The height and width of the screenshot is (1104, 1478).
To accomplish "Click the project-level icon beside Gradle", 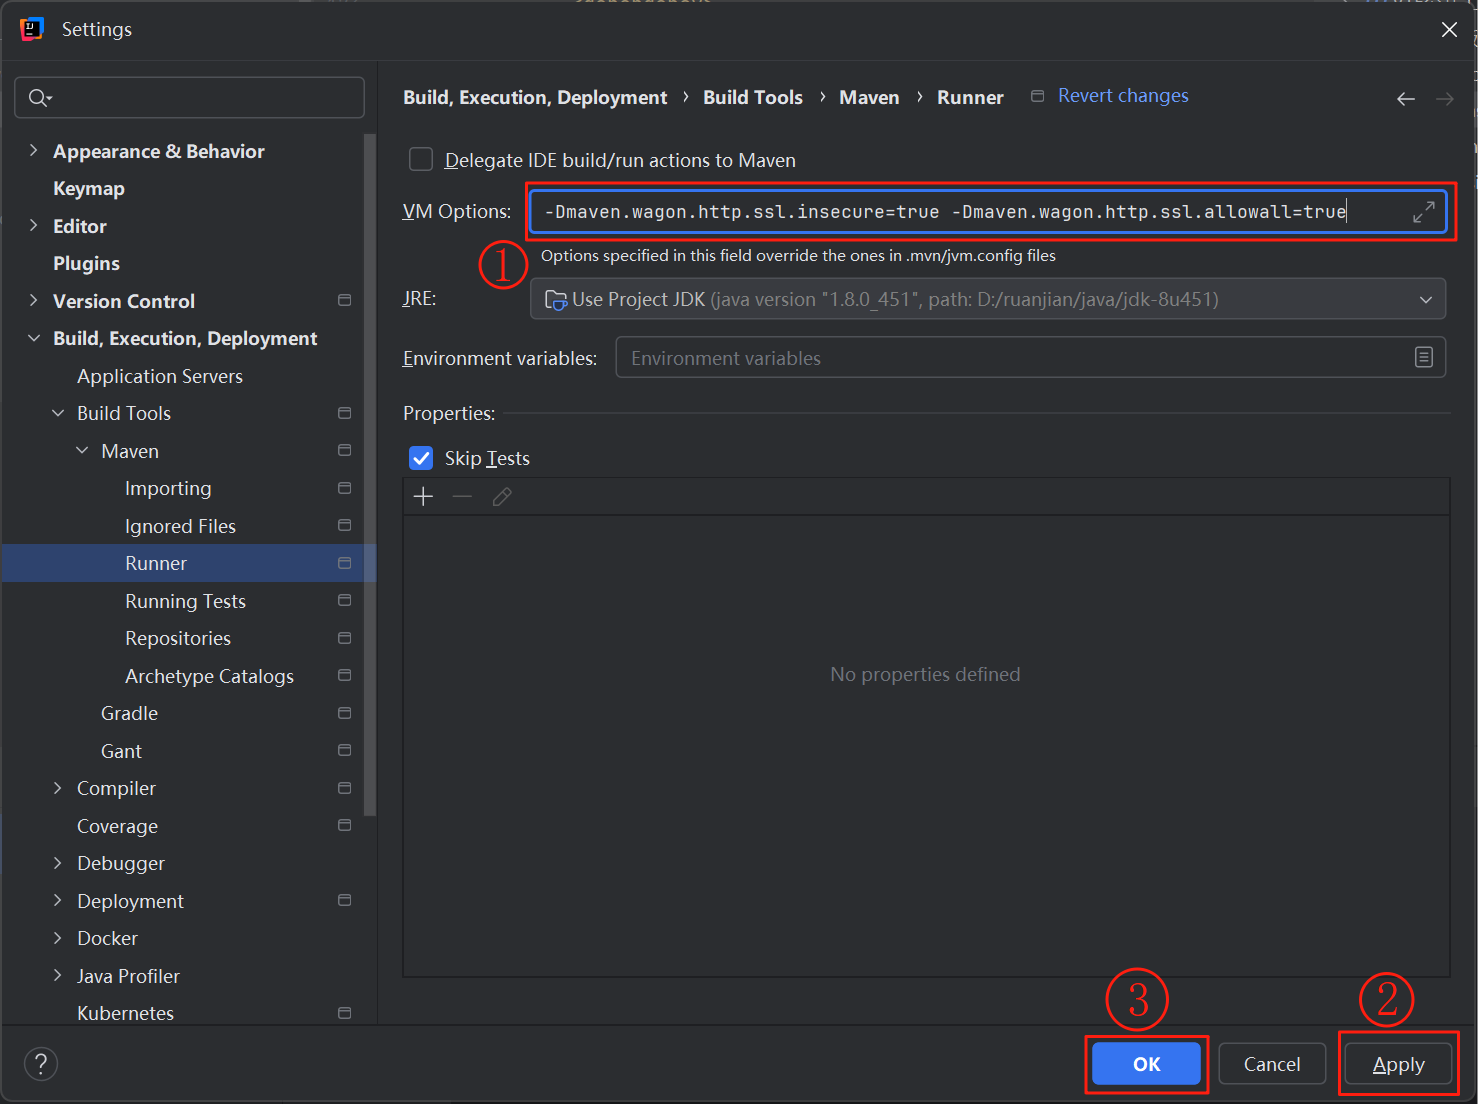I will click(345, 713).
